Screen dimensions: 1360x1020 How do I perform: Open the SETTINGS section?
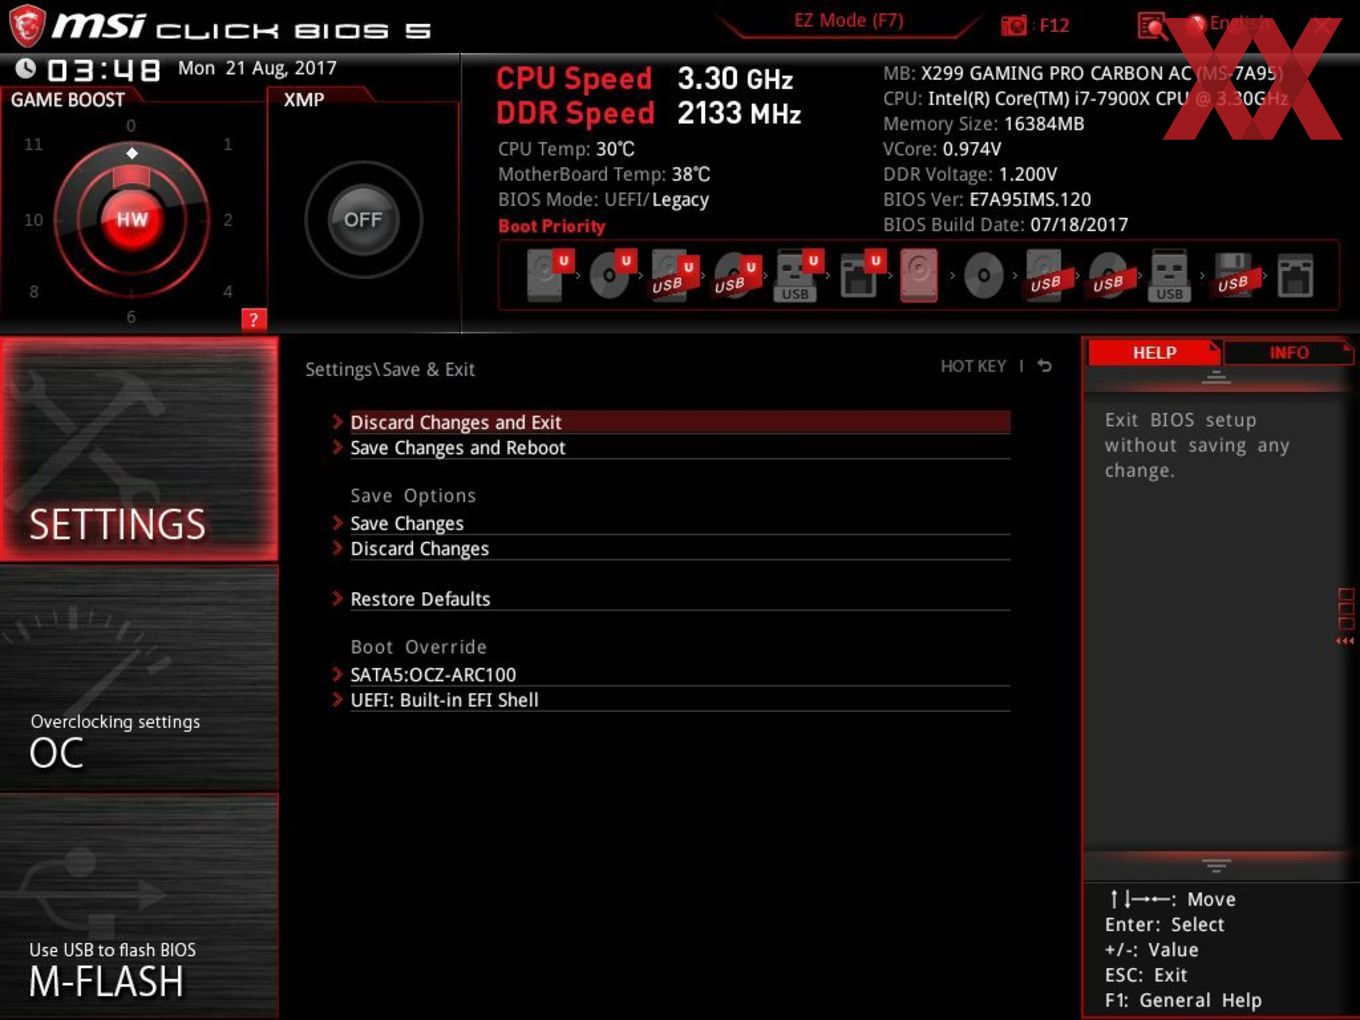pyautogui.click(x=139, y=449)
